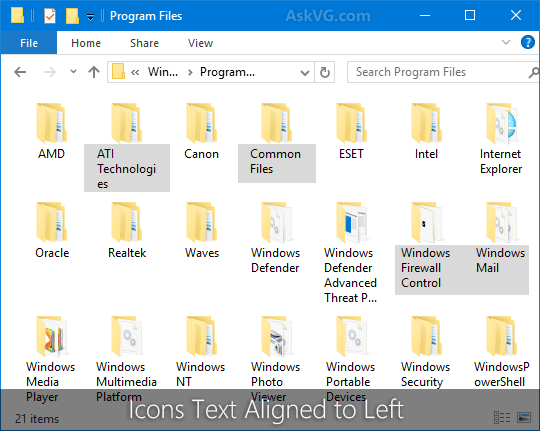
Task: Select Windows Defender Advanced Threat folder icon
Action: [352, 222]
